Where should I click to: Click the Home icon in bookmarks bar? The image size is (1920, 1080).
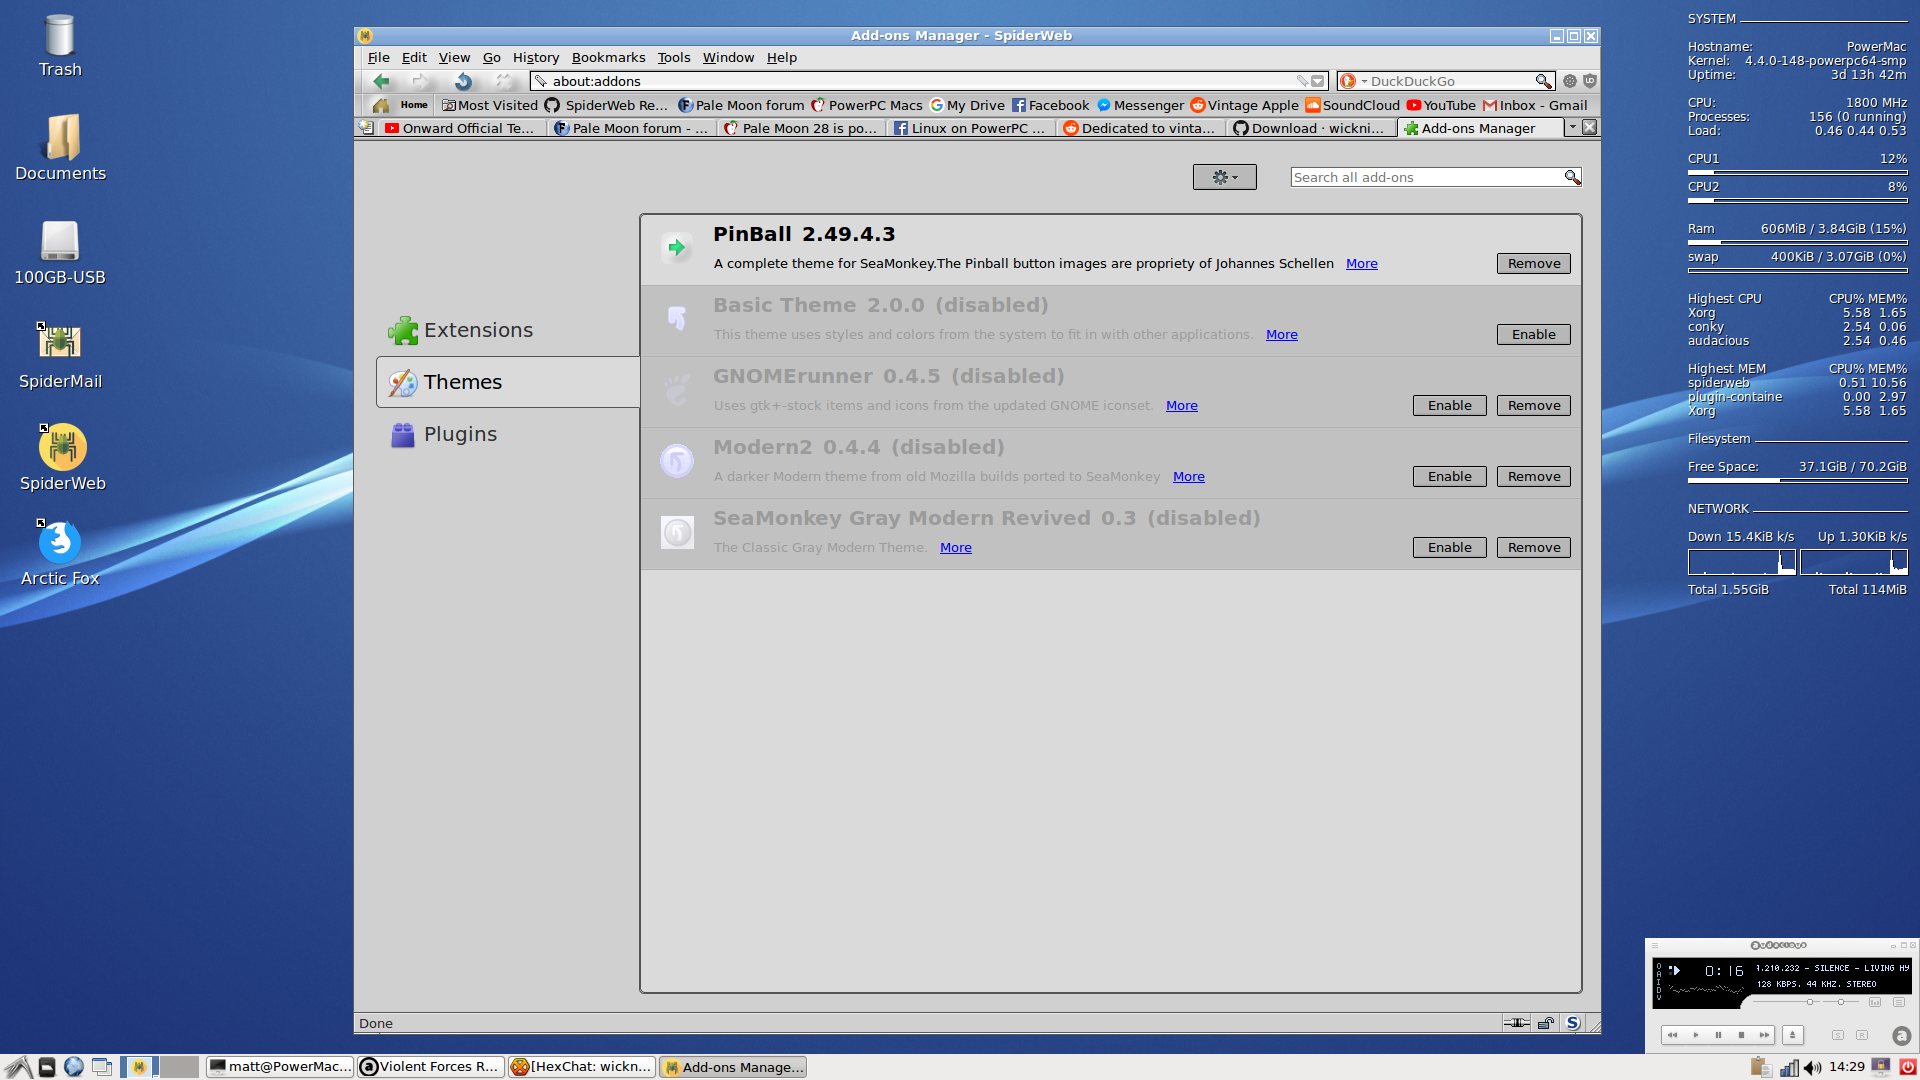[381, 105]
